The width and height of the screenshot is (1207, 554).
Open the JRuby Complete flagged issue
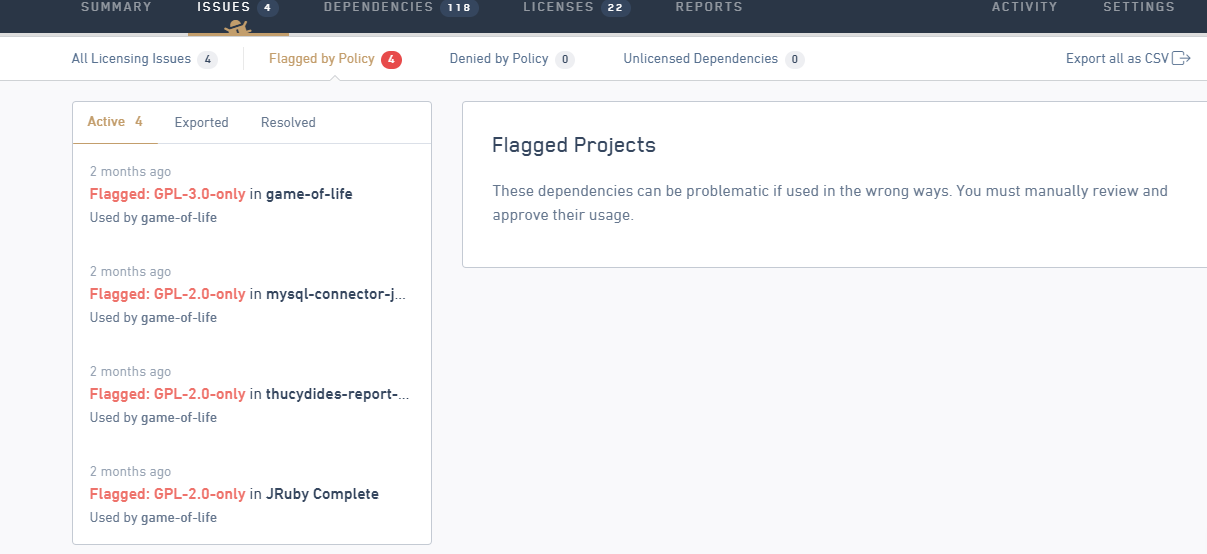252,494
